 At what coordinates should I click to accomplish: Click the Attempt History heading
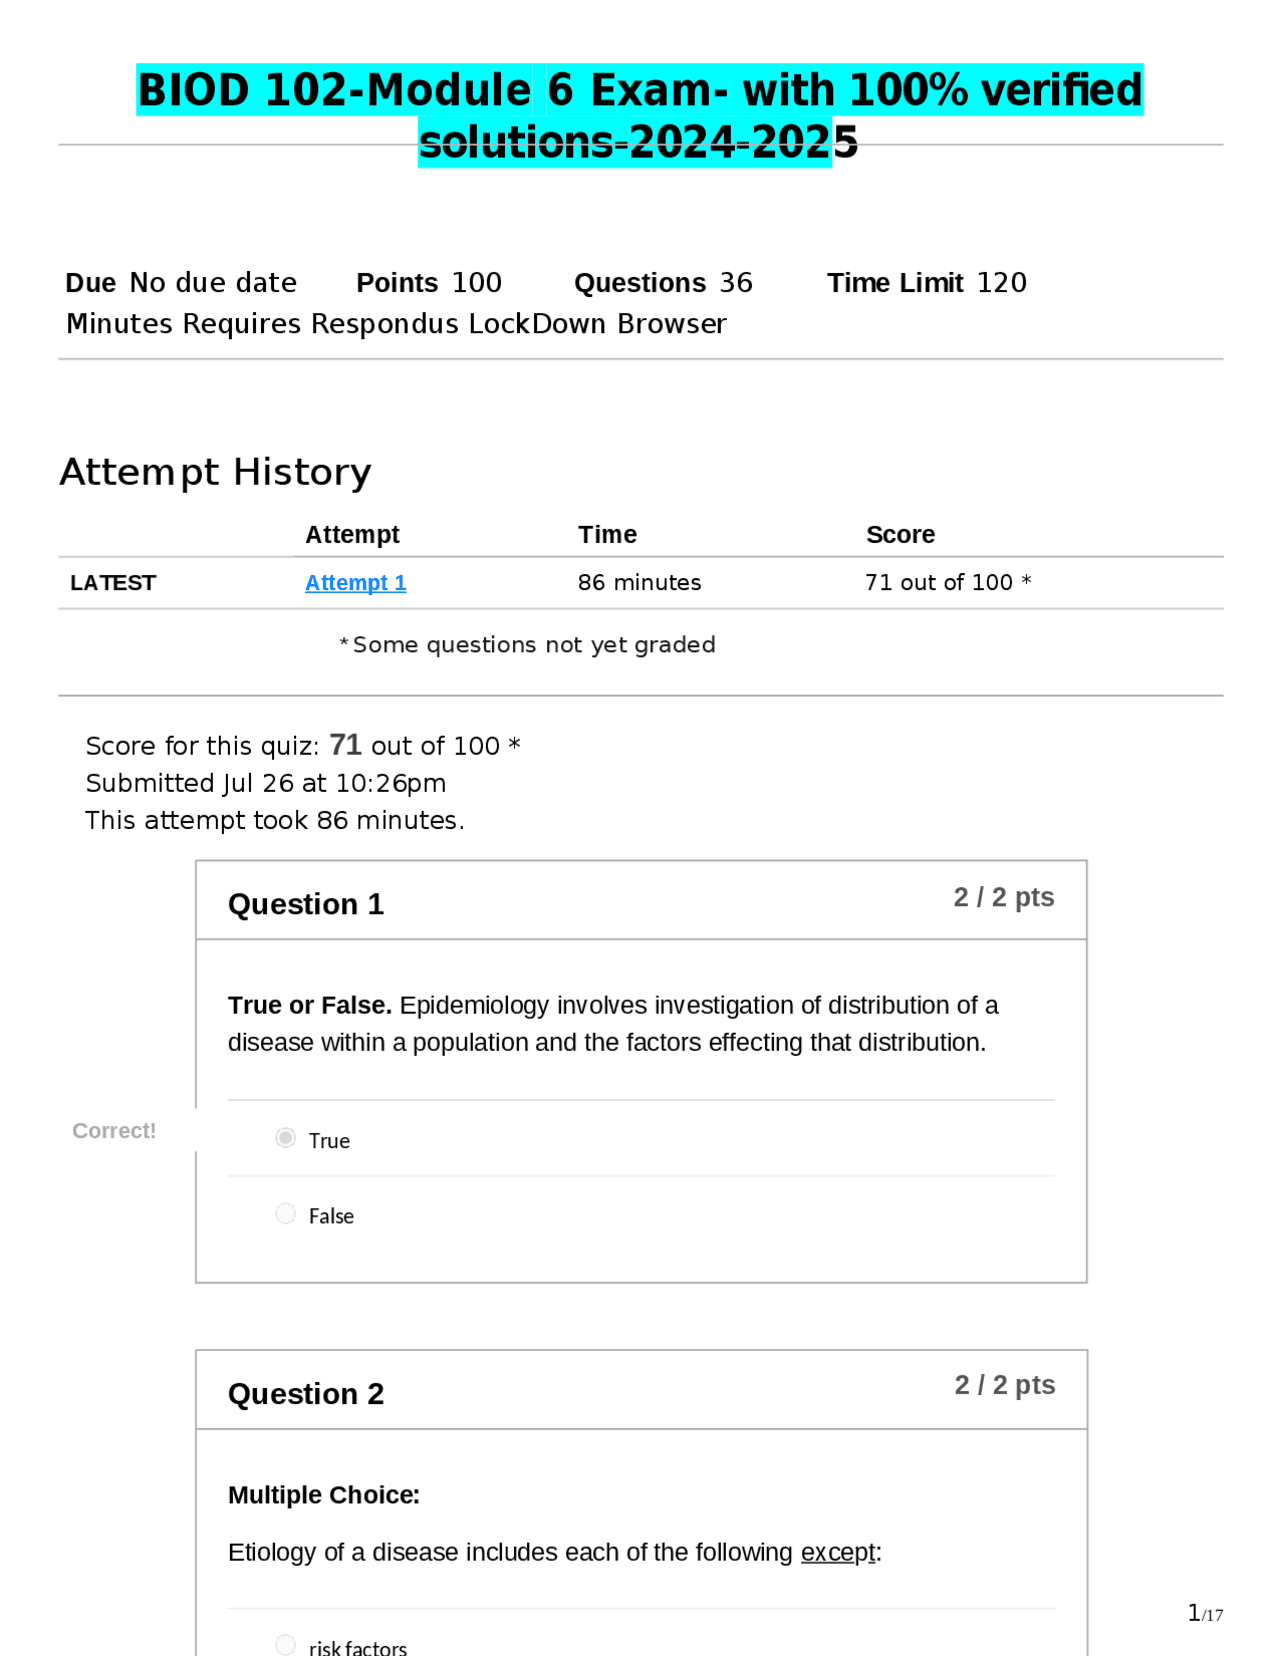click(x=215, y=472)
